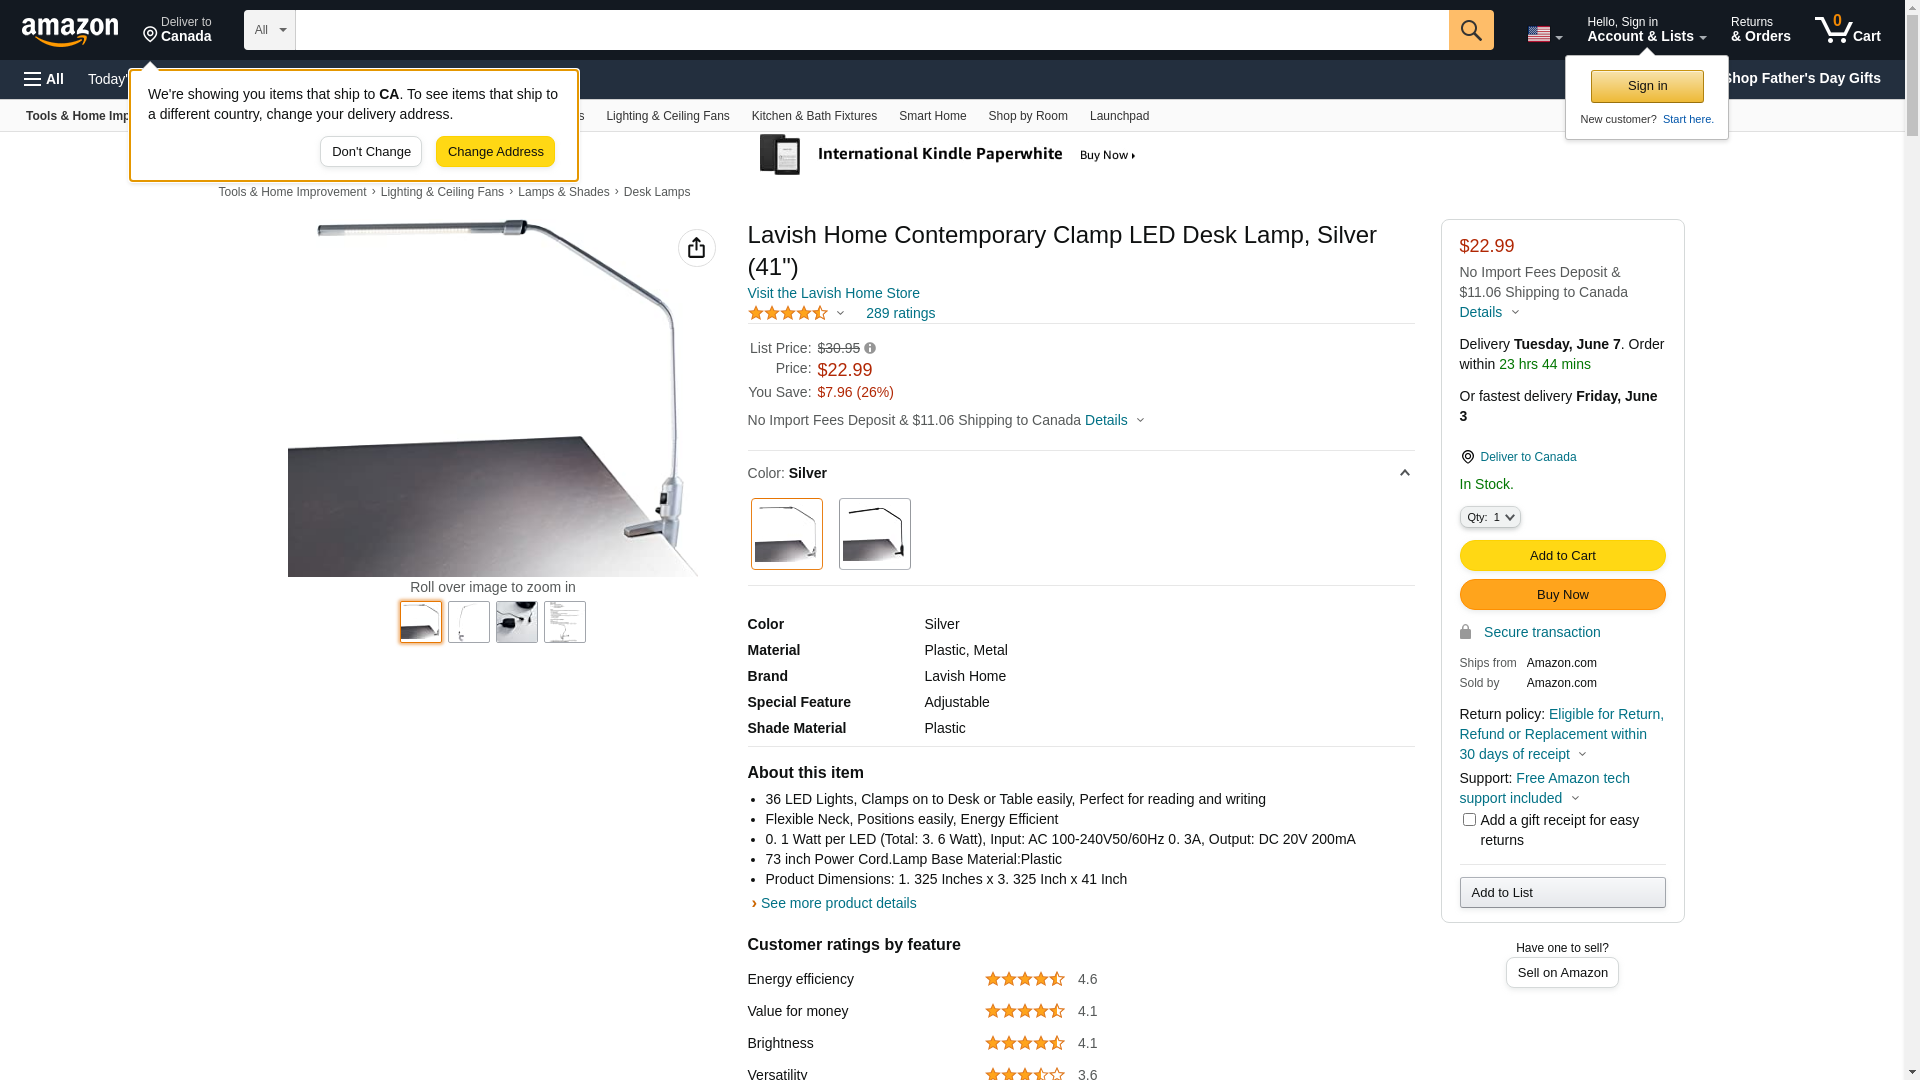Click the 289 ratings link

[900, 313]
